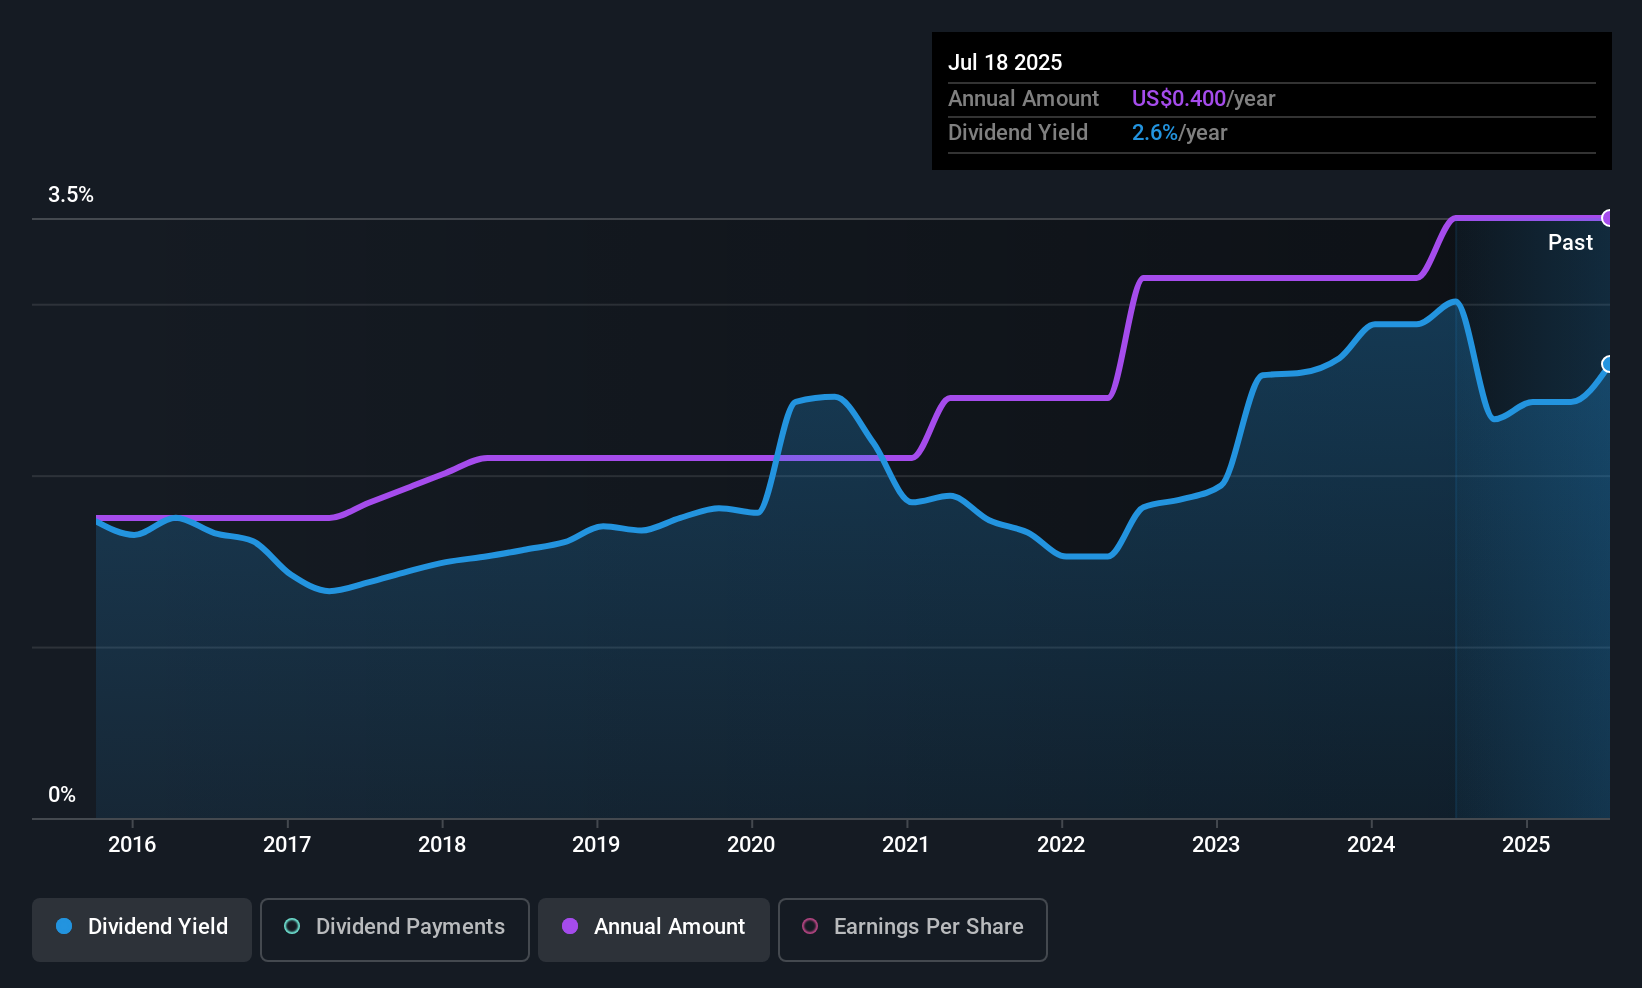
Task: Click the purple dot in Annual Amount legend
Action: tap(570, 927)
